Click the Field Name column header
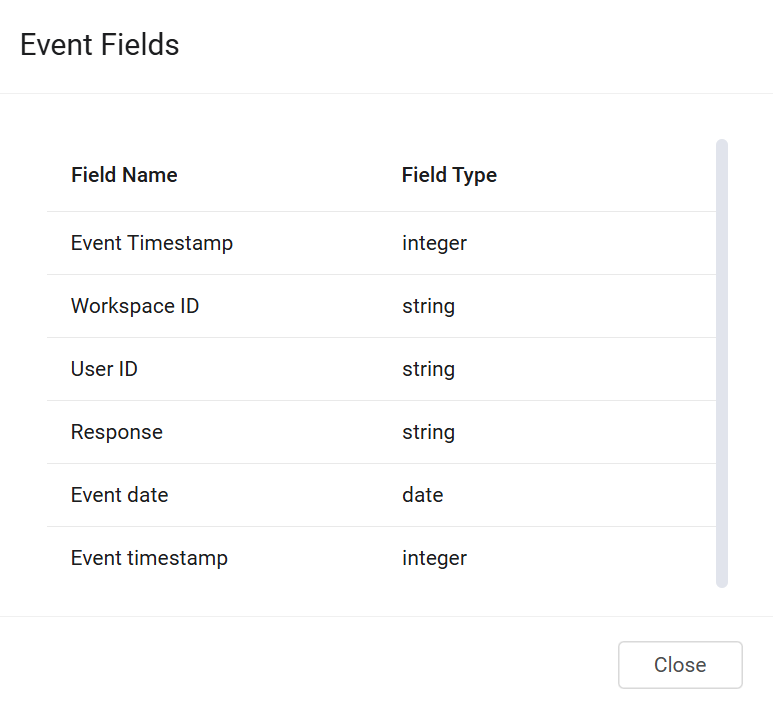Screen dimensions: 773x709 pyautogui.click(x=124, y=175)
